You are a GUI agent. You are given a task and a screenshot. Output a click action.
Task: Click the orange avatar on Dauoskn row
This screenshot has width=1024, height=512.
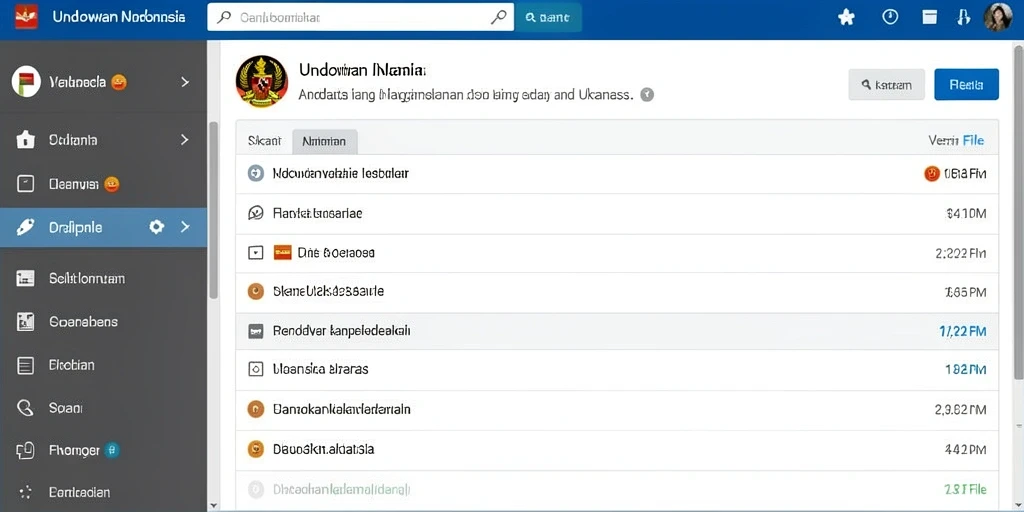[x=255, y=449]
